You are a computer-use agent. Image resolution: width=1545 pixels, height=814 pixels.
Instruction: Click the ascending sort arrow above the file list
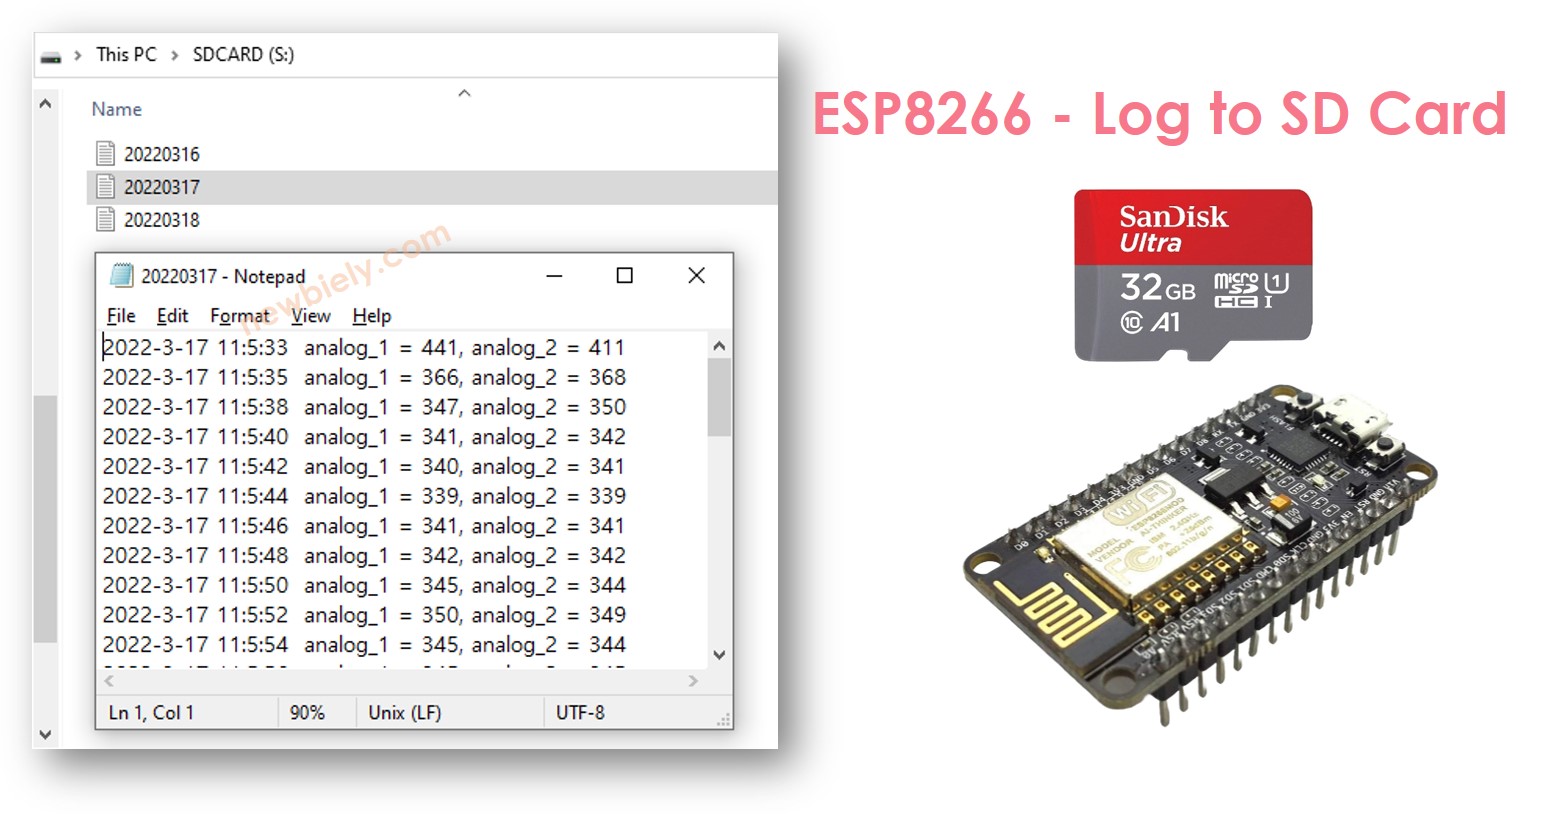tap(464, 92)
